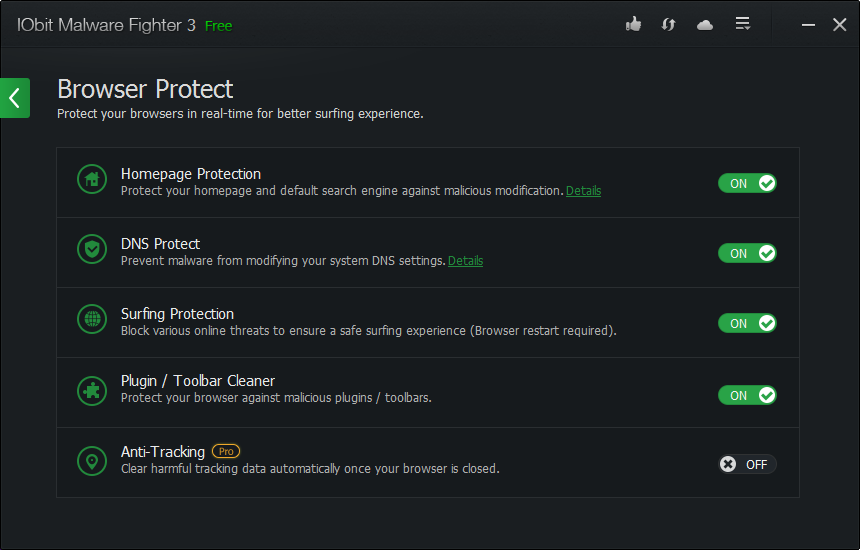Click the Plugin Toolbar Cleaner puzzle icon
This screenshot has height=550, width=860.
point(92,390)
